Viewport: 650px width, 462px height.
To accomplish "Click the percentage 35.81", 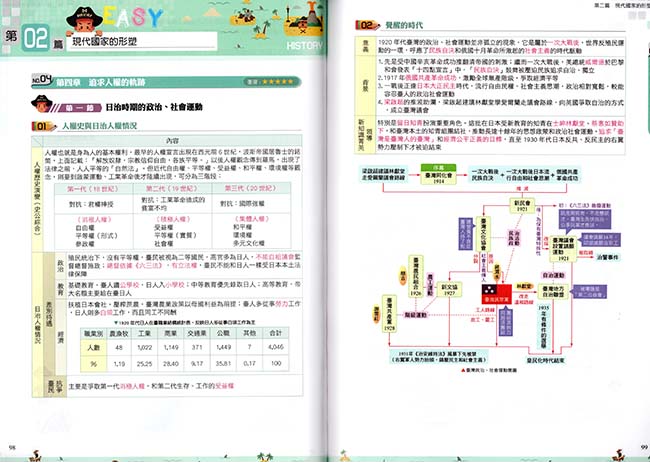I will pyautogui.click(x=223, y=364).
